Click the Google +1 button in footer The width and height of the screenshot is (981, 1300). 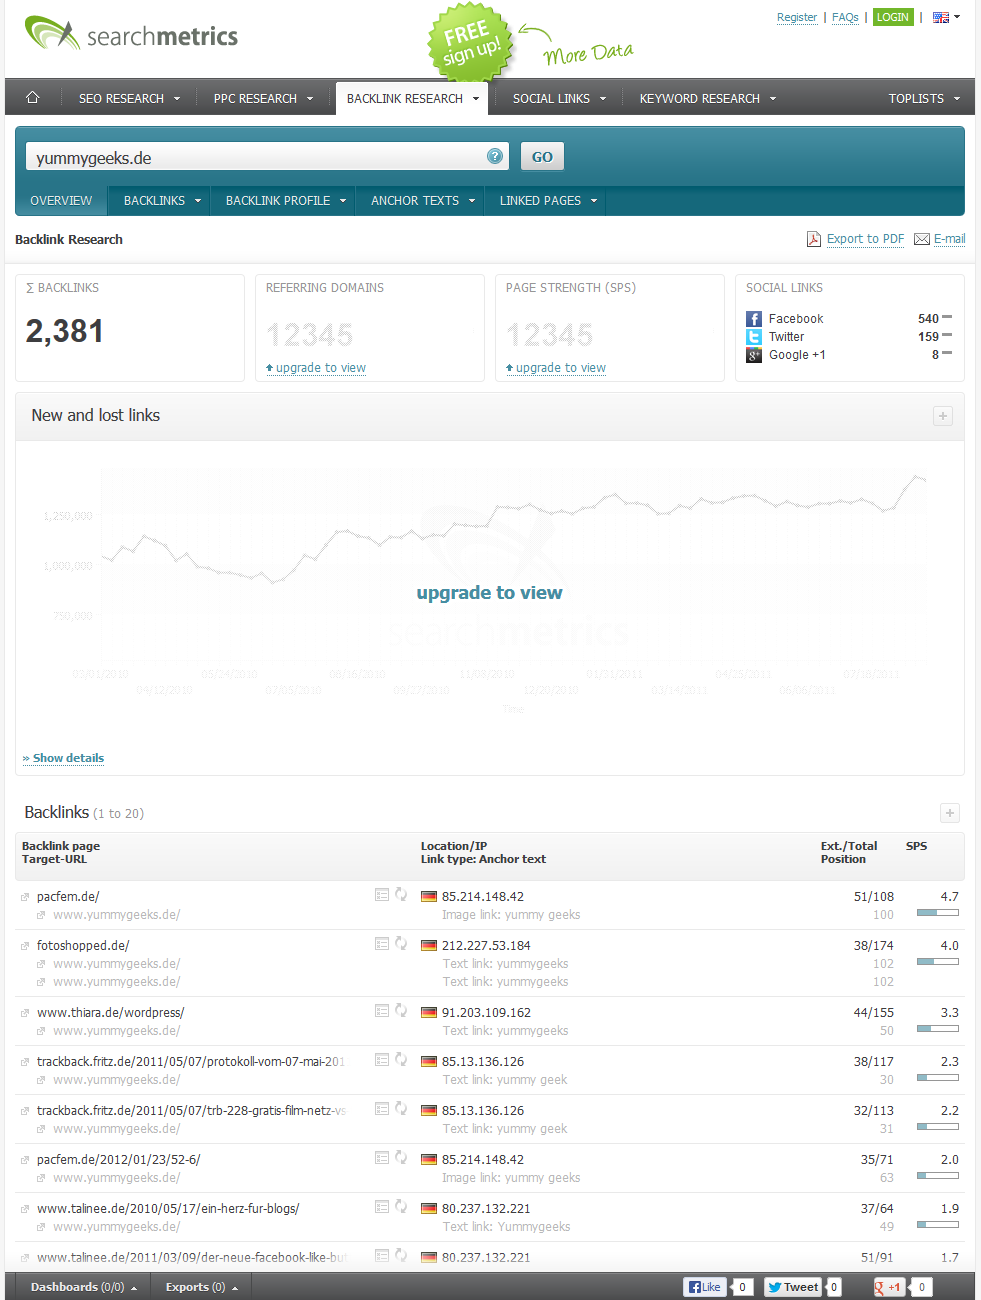pyautogui.click(x=889, y=1287)
